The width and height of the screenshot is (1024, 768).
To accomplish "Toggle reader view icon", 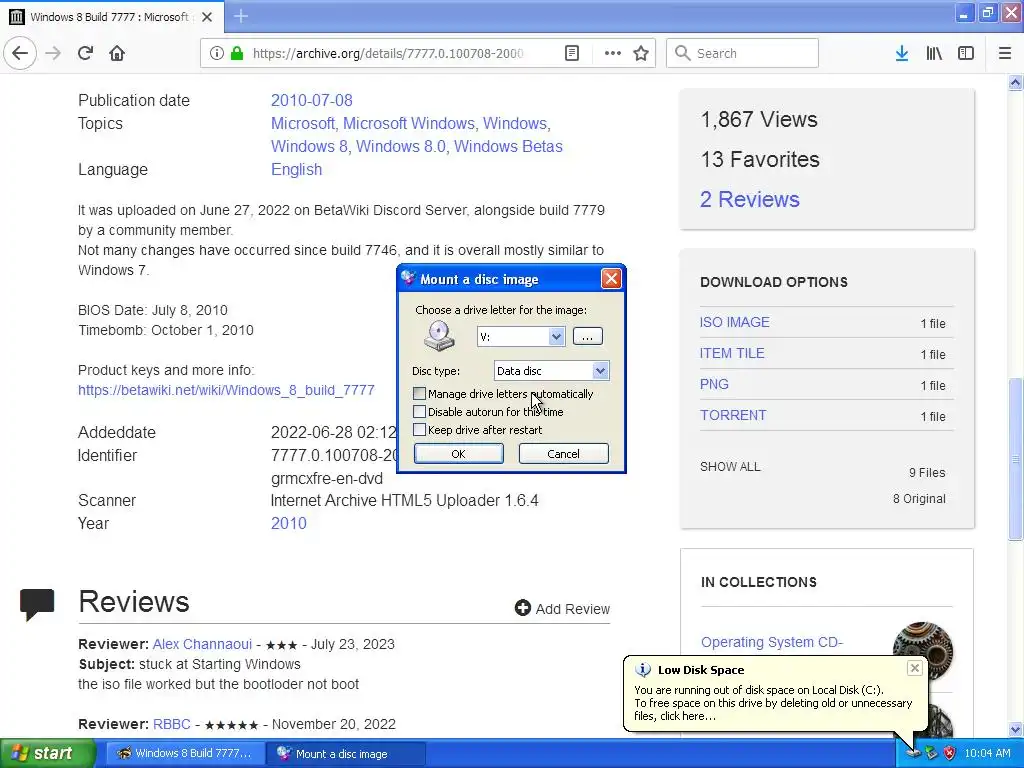I will click(x=571, y=53).
